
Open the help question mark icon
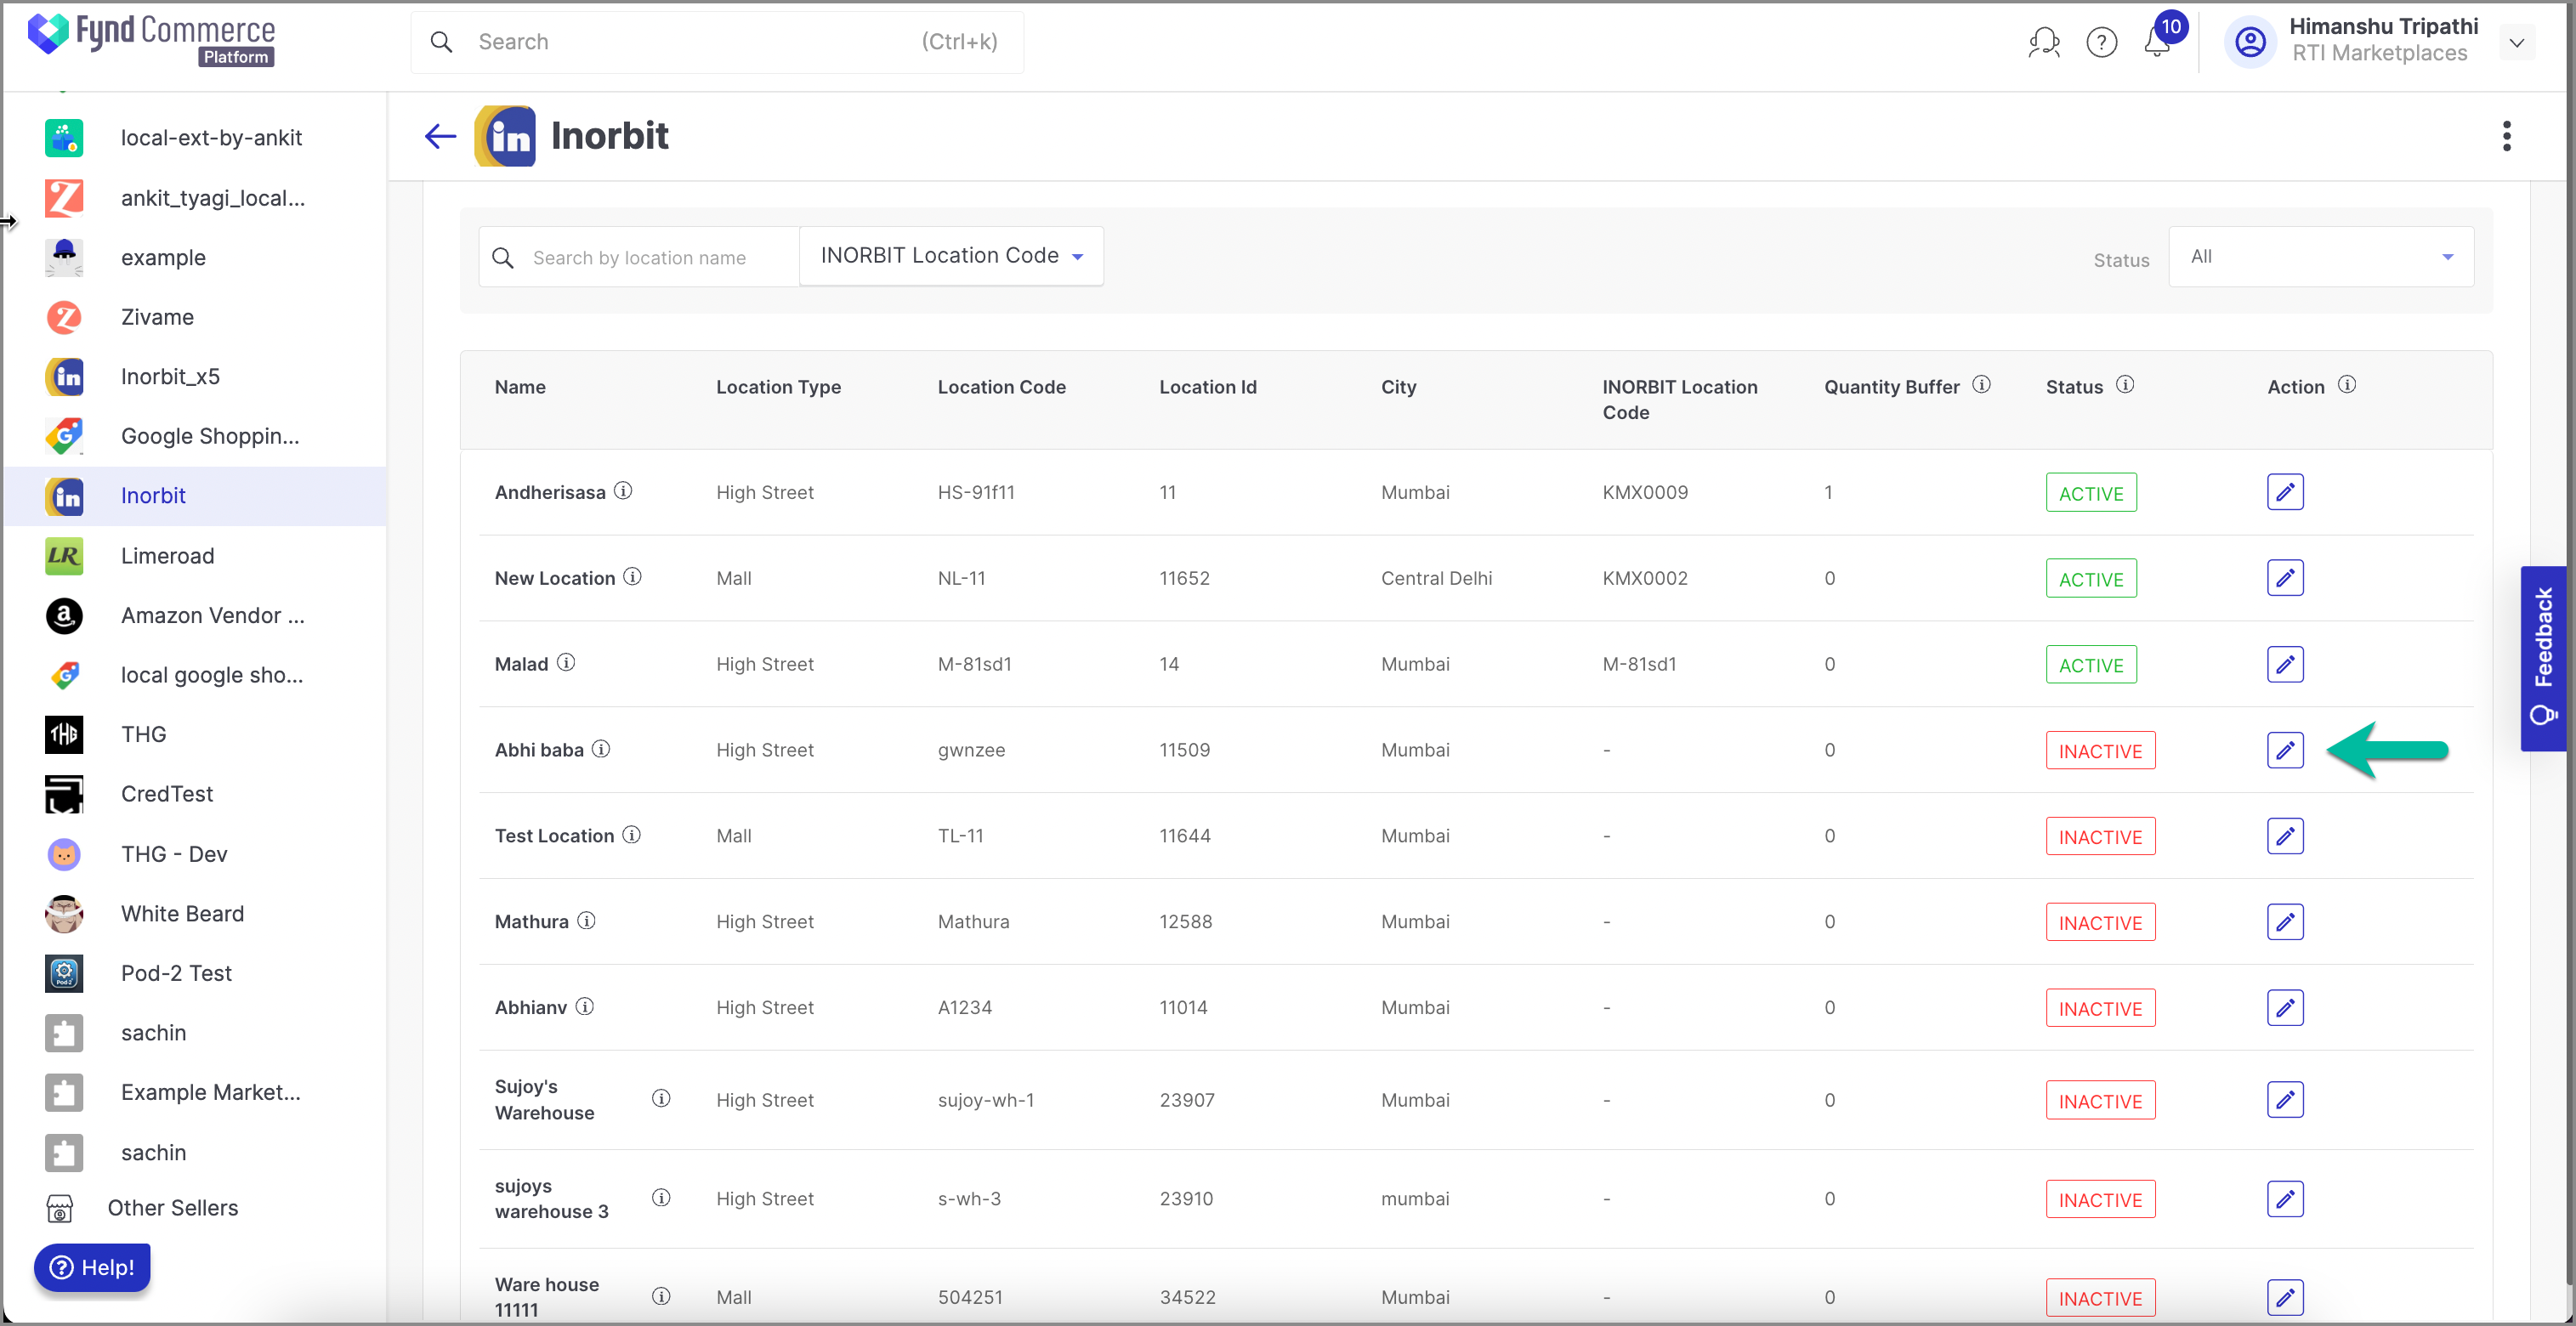click(x=2101, y=42)
